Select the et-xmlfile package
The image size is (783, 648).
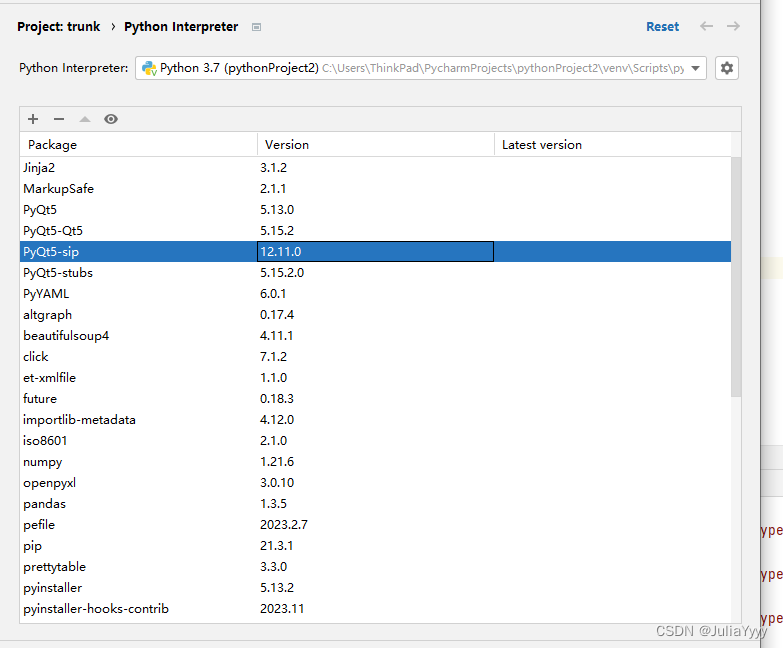(376, 377)
